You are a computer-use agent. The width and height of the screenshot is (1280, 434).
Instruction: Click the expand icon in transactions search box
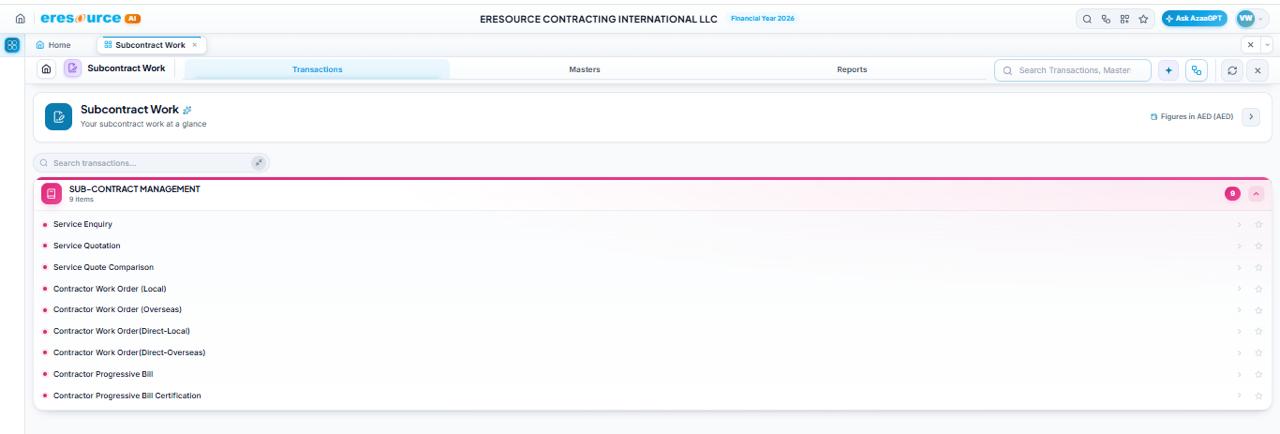tap(258, 162)
